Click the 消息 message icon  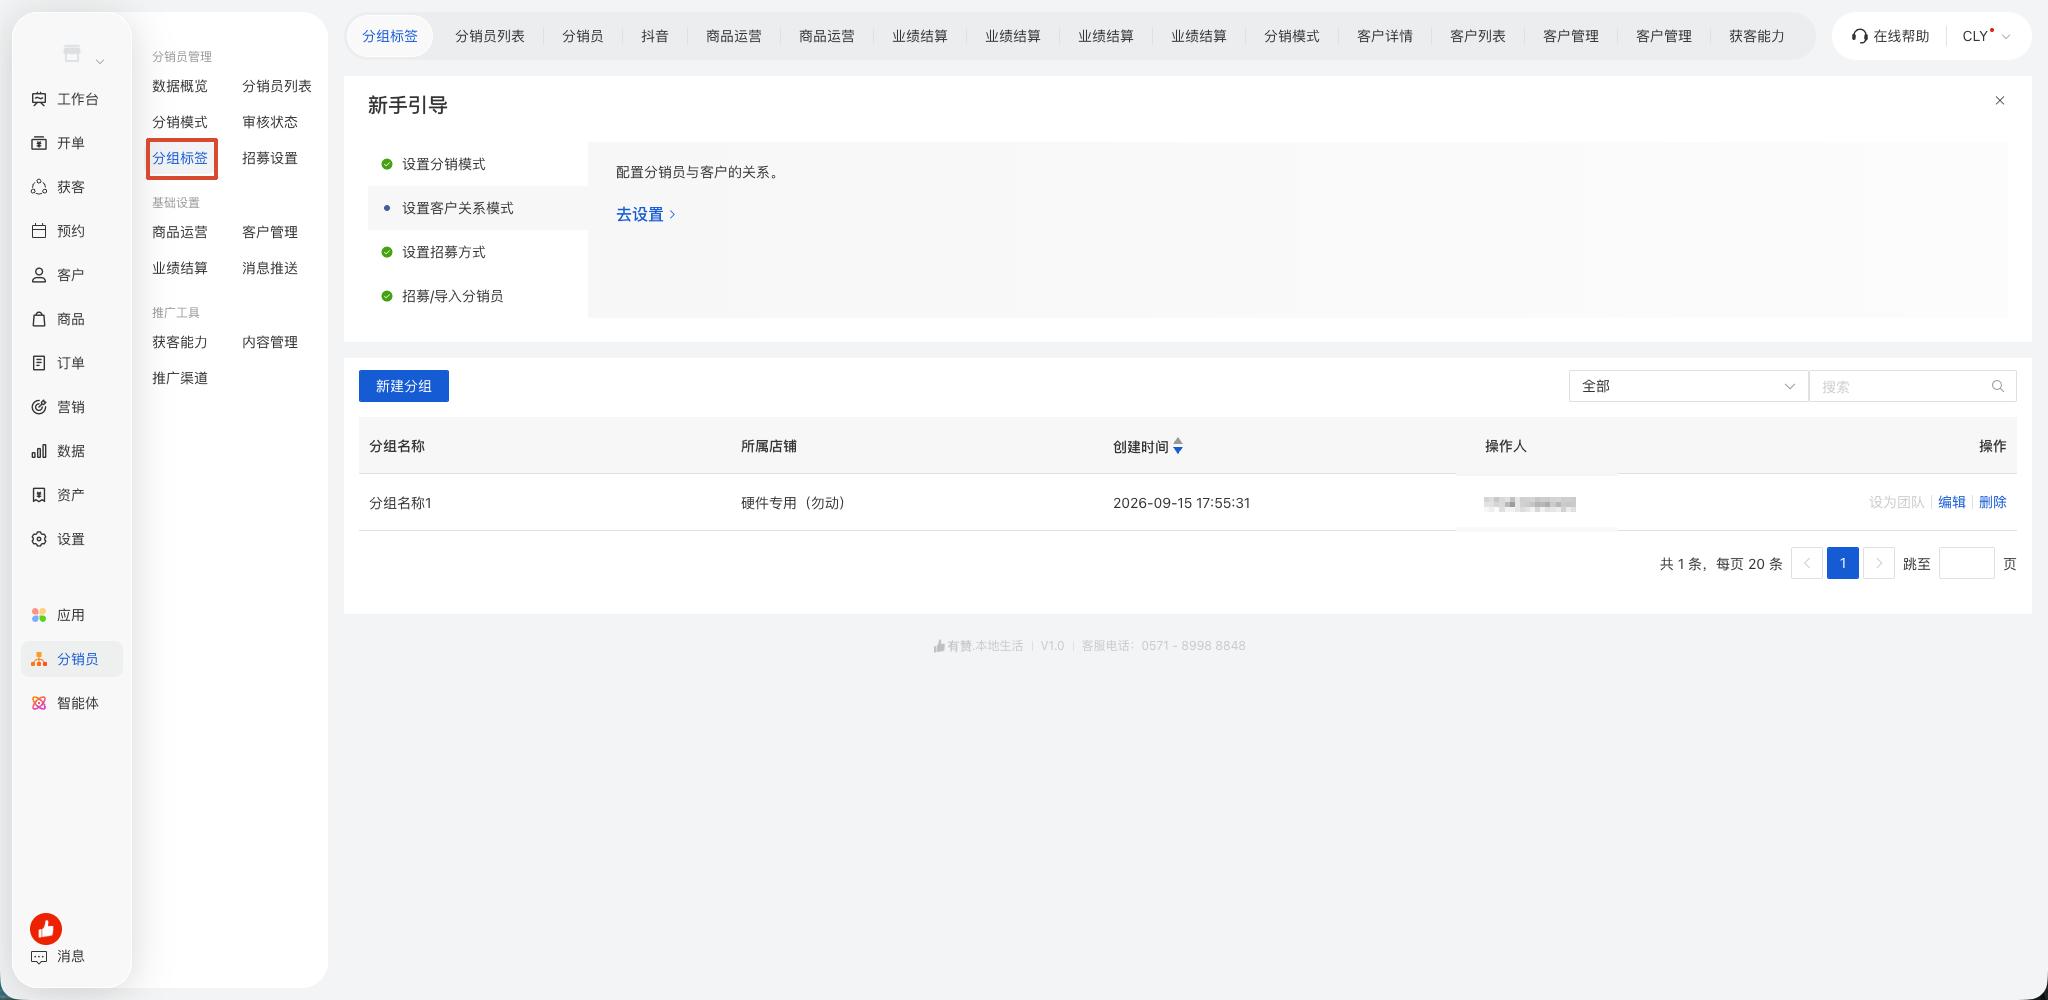[39, 956]
